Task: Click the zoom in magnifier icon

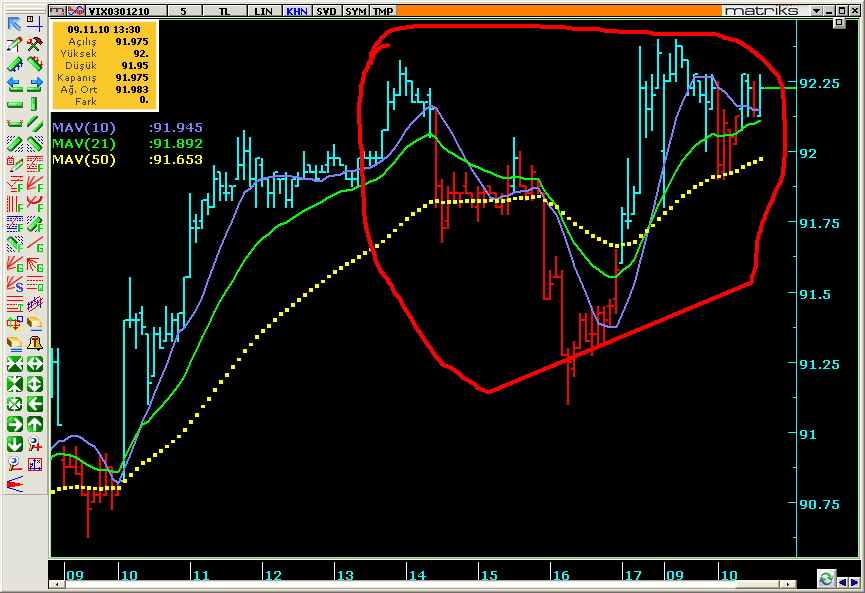Action: pos(34,444)
